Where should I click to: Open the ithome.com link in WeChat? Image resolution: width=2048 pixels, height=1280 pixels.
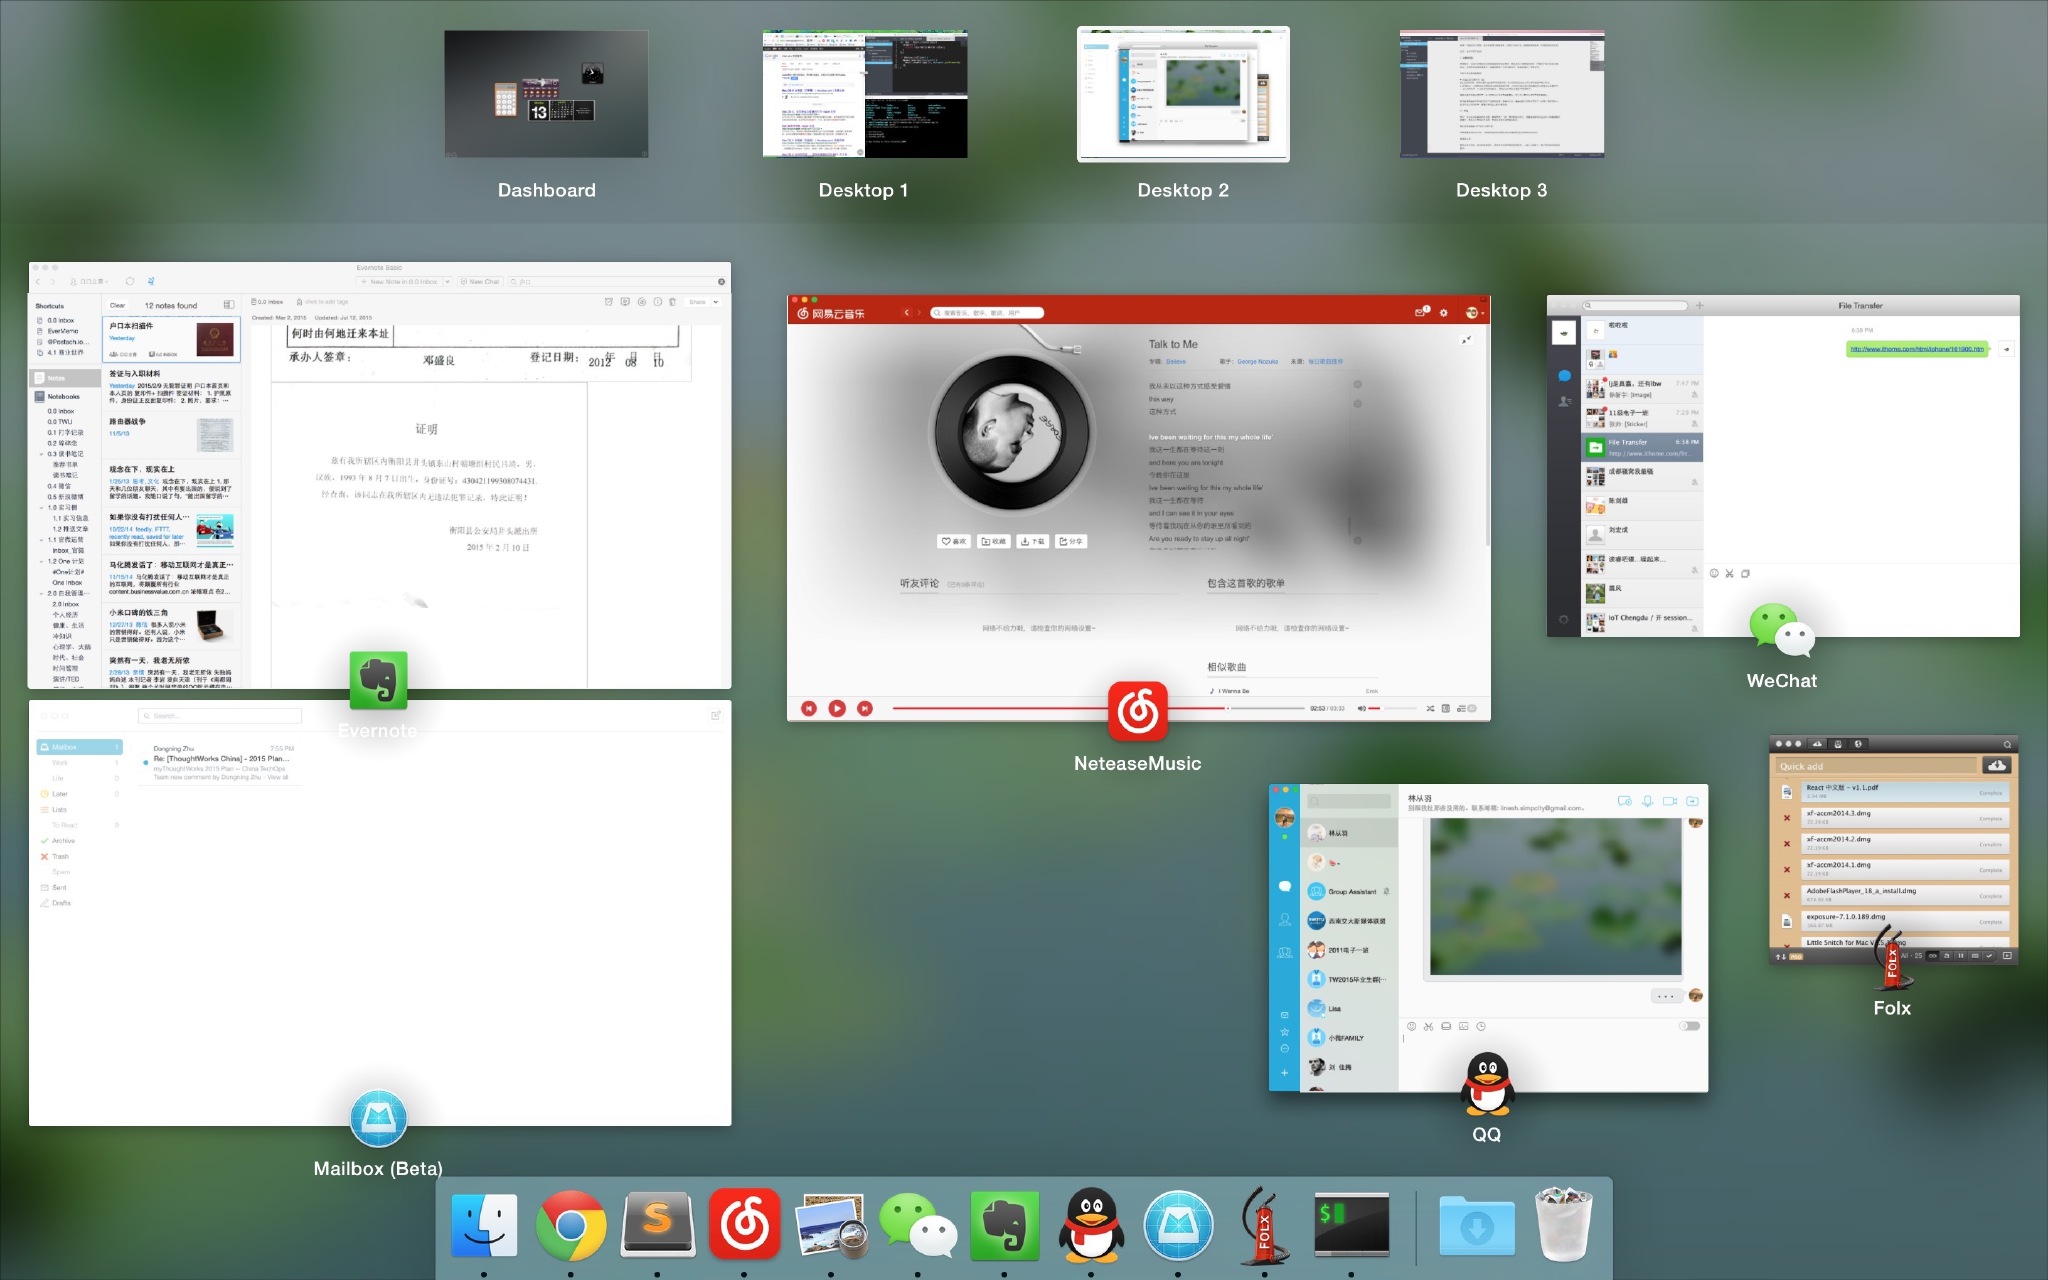[1916, 349]
